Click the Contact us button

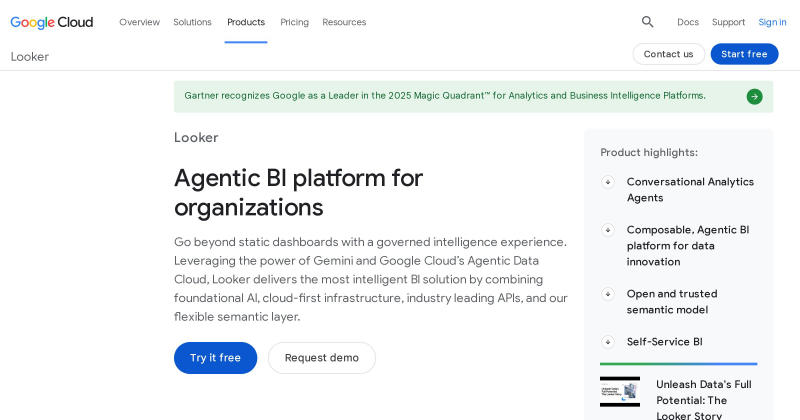tap(668, 54)
